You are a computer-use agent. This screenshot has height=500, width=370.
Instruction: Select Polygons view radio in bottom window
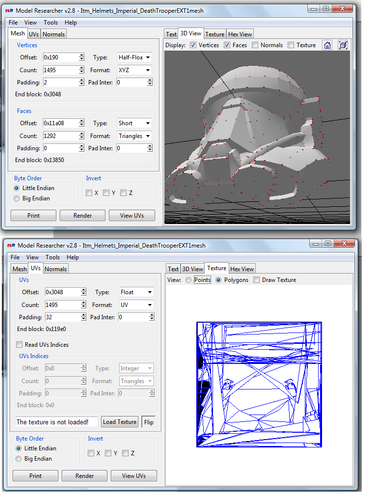219,280
